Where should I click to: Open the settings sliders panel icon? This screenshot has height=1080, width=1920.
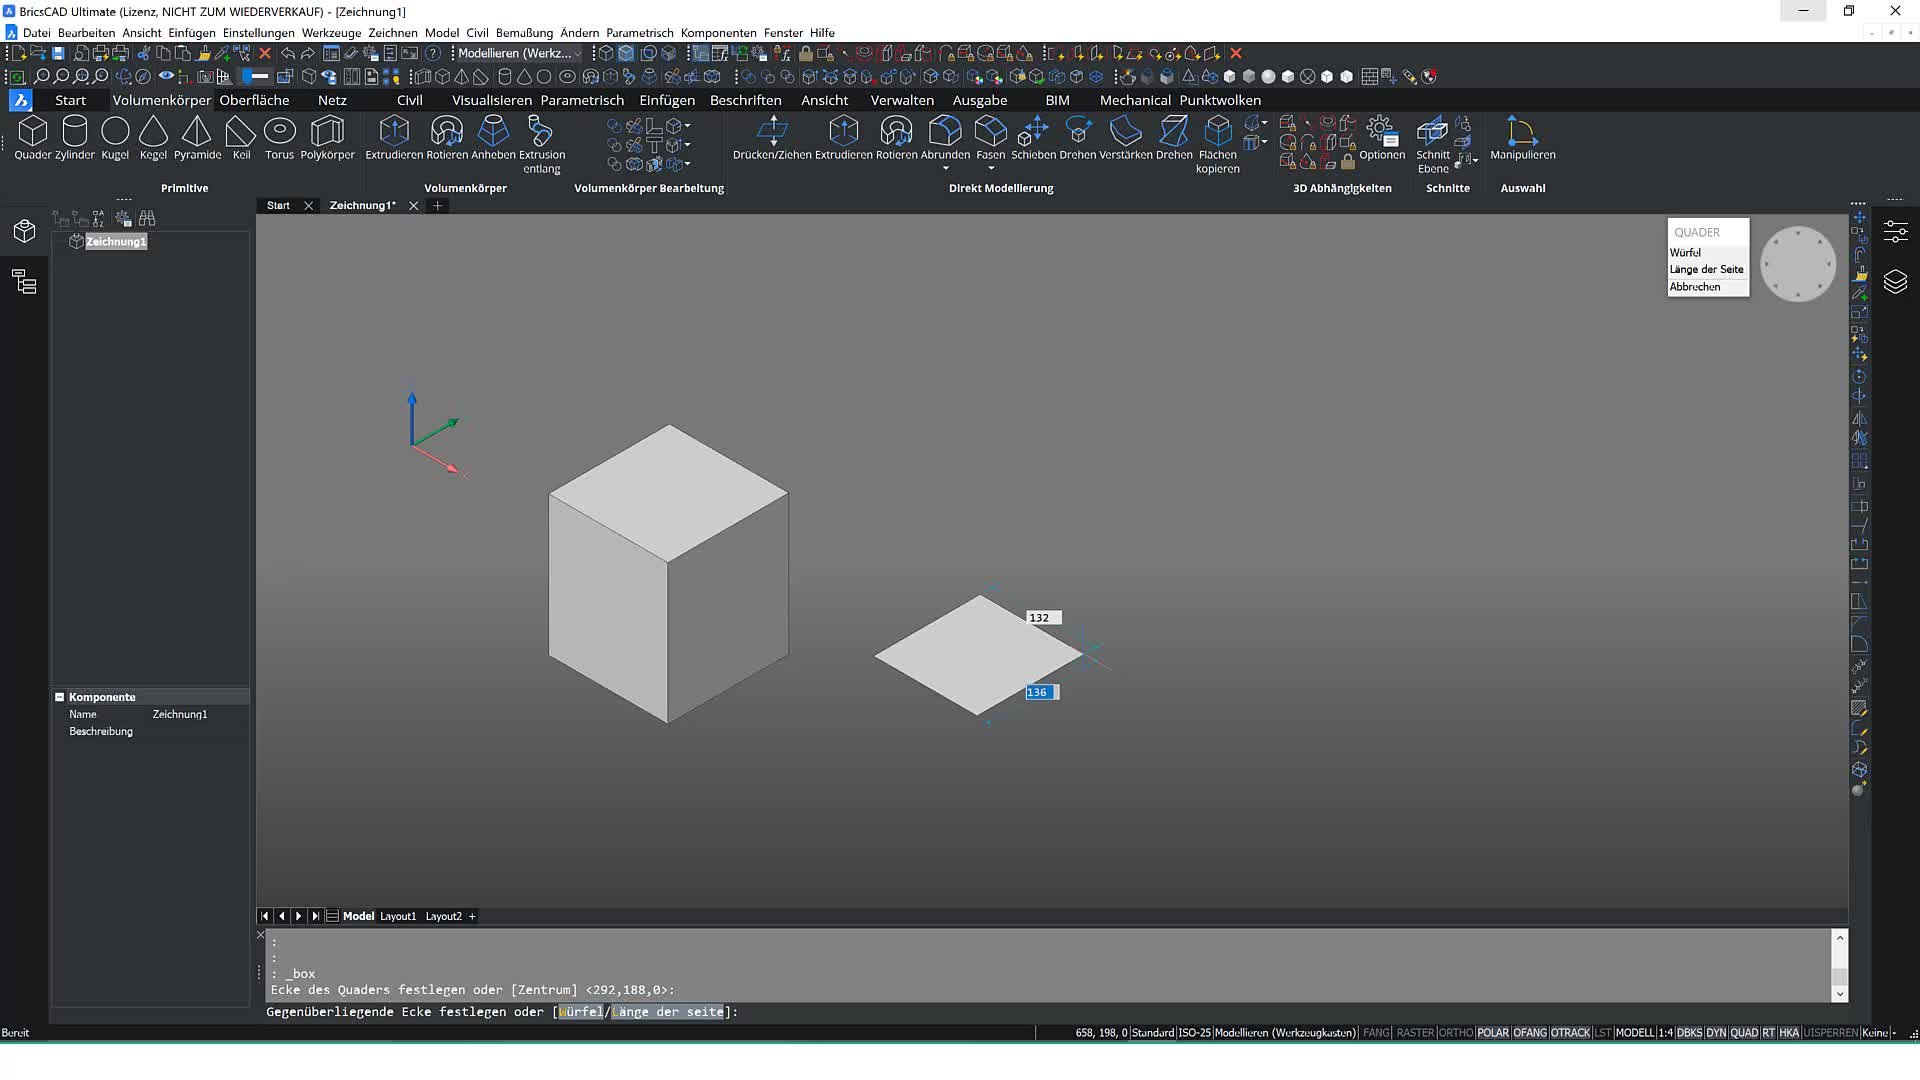pos(1895,232)
